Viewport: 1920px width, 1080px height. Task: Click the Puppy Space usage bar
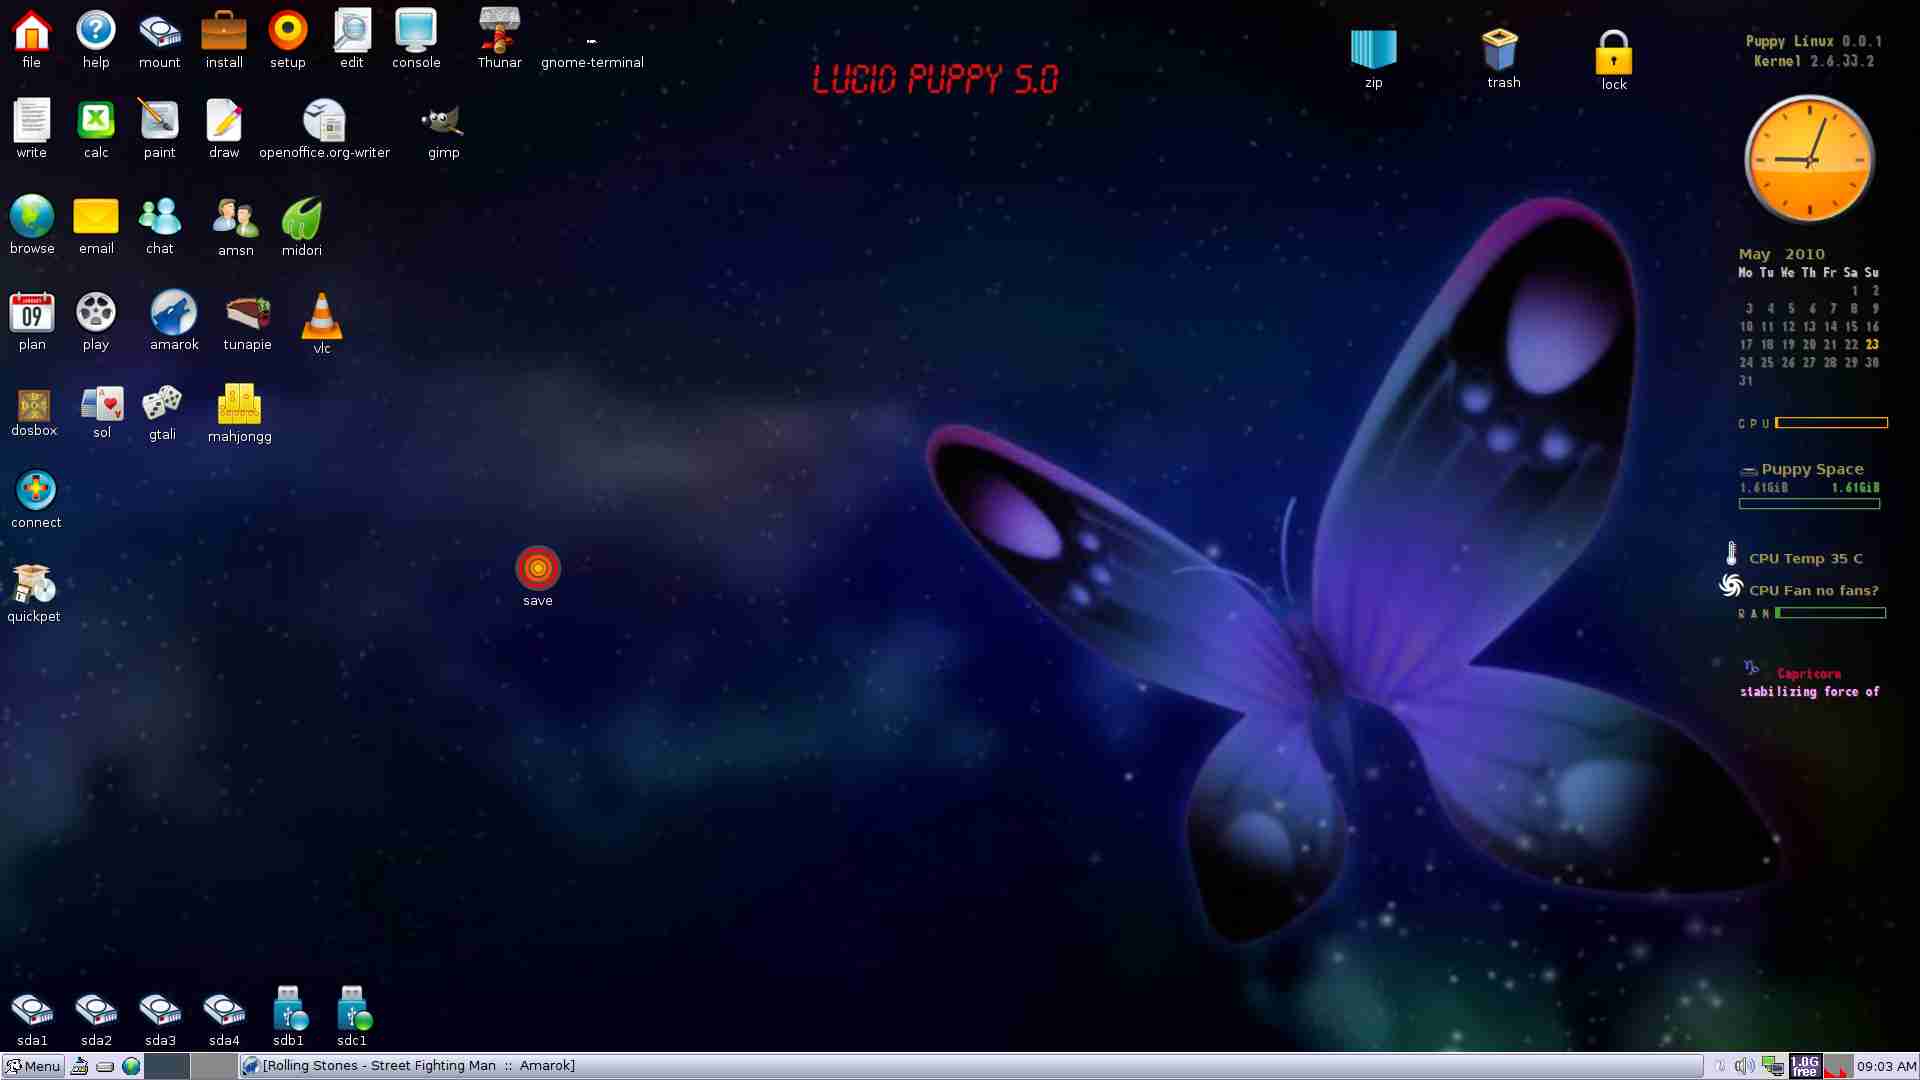(x=1809, y=504)
